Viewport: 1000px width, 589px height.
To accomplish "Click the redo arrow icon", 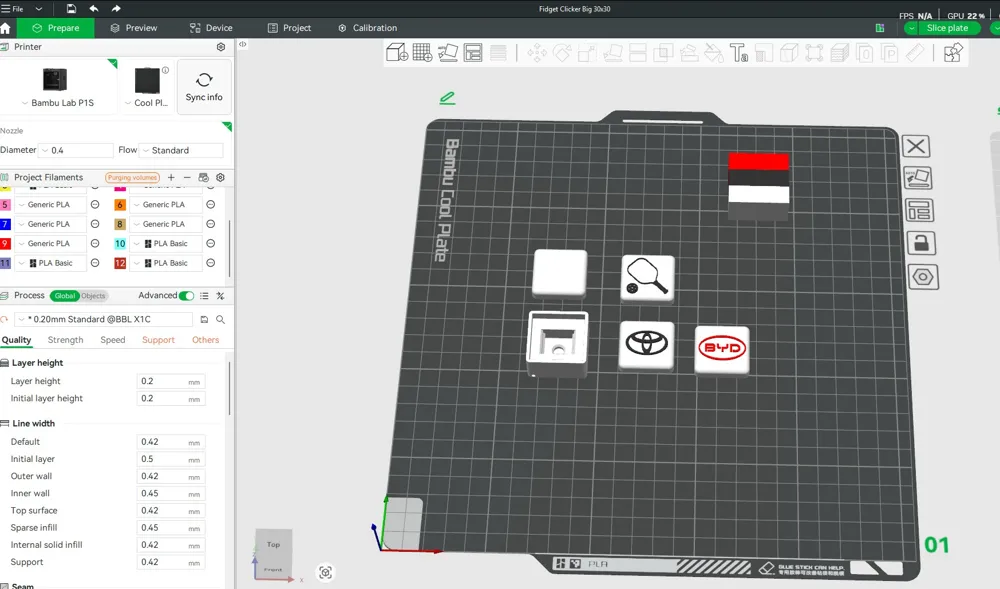I will [116, 8].
